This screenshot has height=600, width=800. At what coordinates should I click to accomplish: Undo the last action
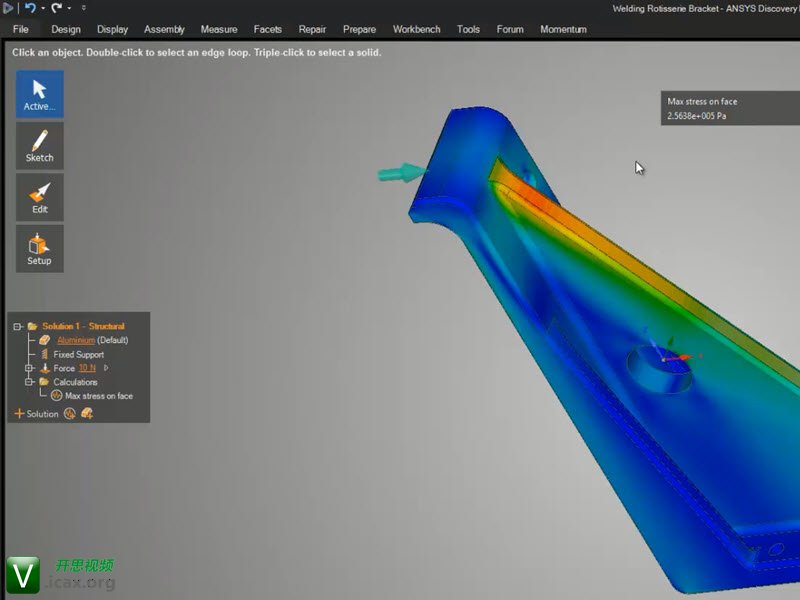coord(30,8)
